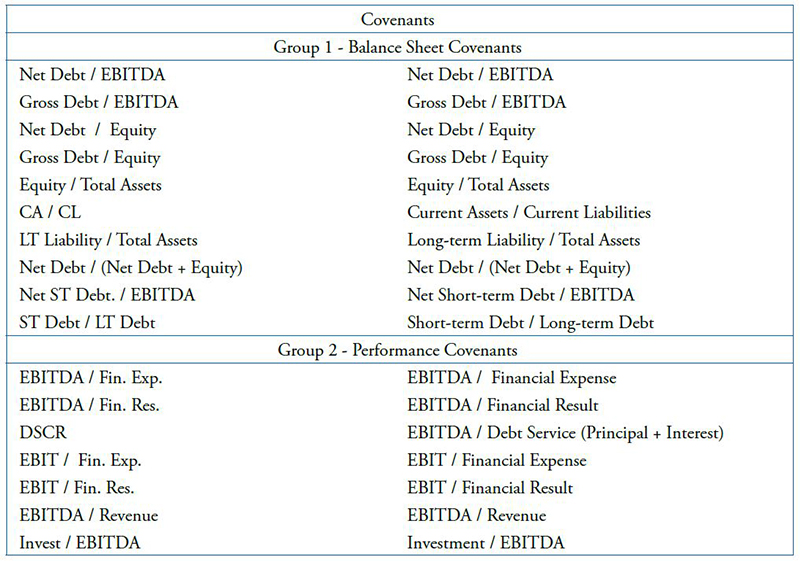Select the "Investment / EBITDA" text
The height and width of the screenshot is (561, 800).
point(485,543)
